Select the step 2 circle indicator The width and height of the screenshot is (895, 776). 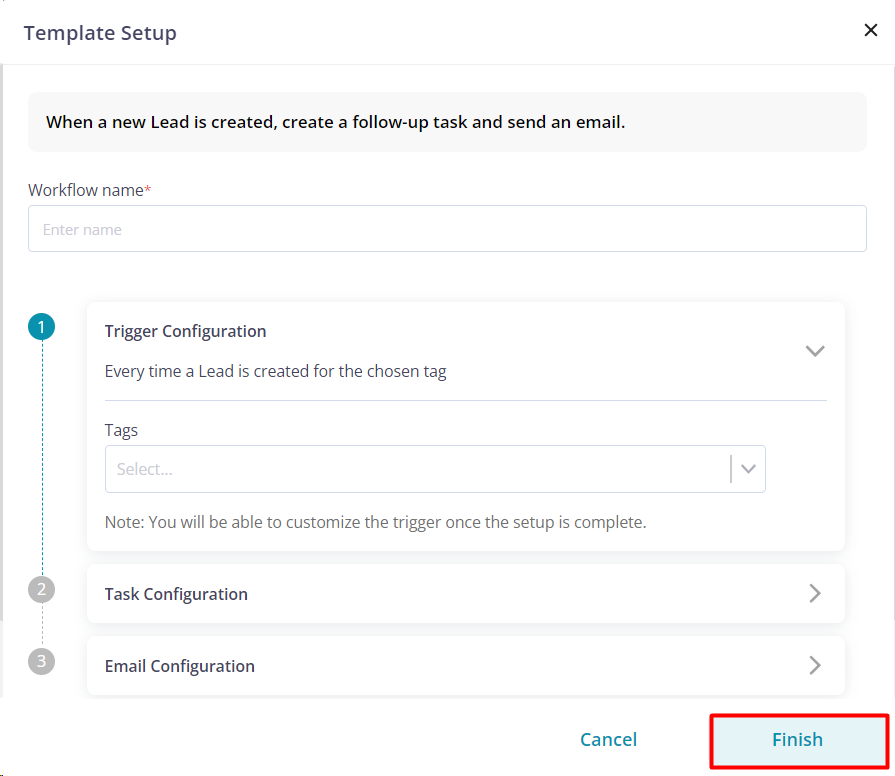coord(42,589)
